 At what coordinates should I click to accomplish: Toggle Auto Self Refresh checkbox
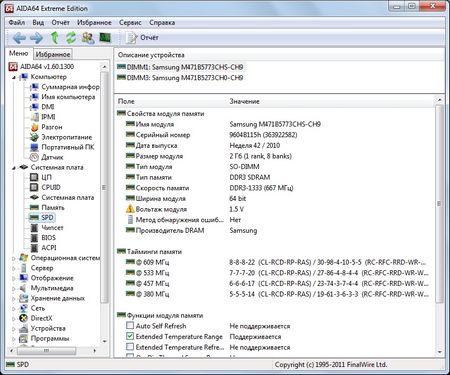130,325
